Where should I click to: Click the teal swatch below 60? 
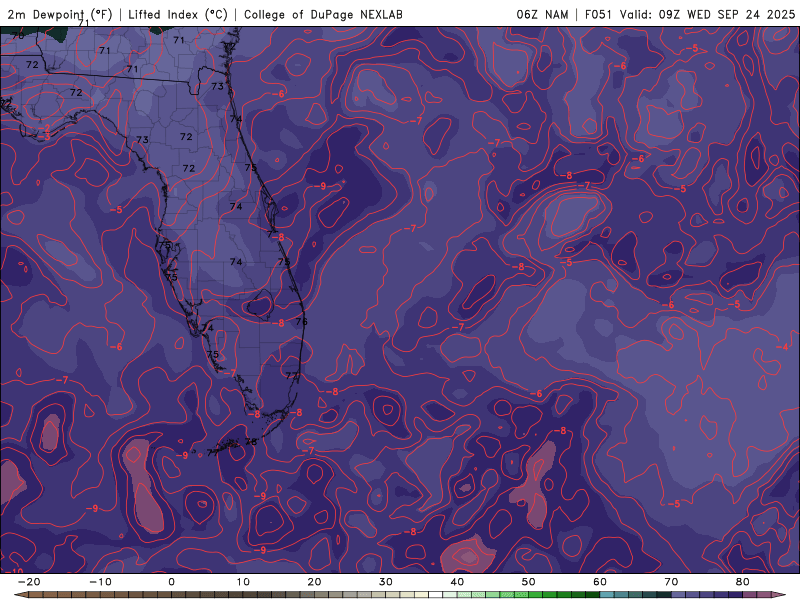click(607, 595)
